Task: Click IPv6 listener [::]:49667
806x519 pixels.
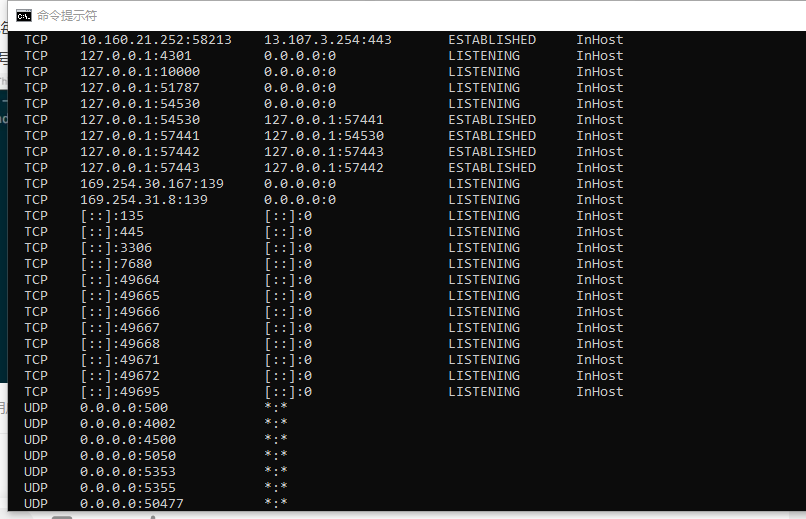Action: (x=120, y=327)
